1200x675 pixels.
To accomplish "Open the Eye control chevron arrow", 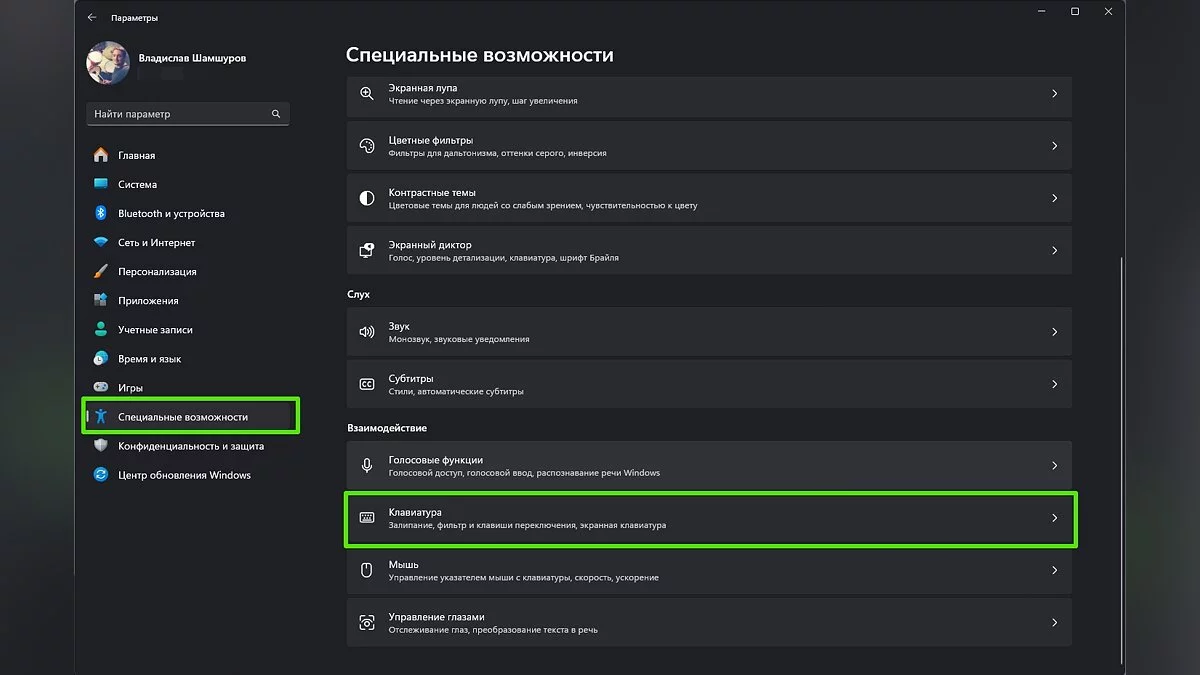I will 1054,622.
